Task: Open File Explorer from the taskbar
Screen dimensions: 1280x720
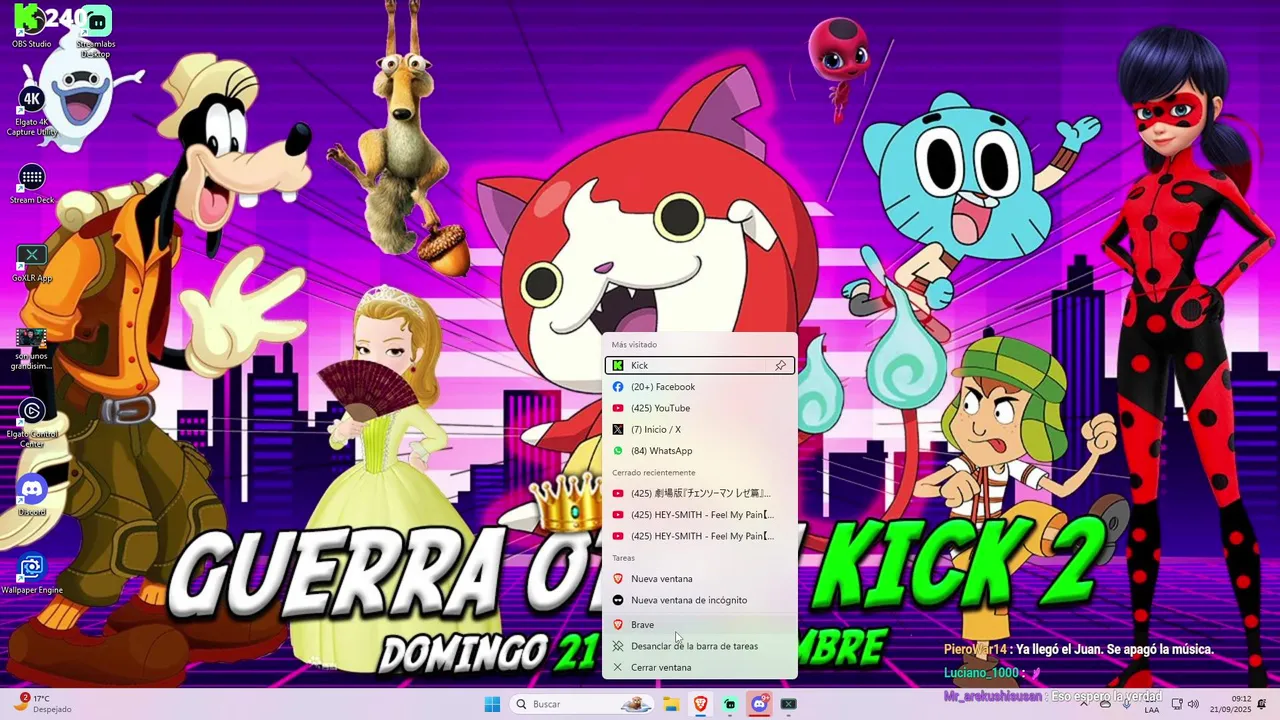Action: pyautogui.click(x=671, y=704)
